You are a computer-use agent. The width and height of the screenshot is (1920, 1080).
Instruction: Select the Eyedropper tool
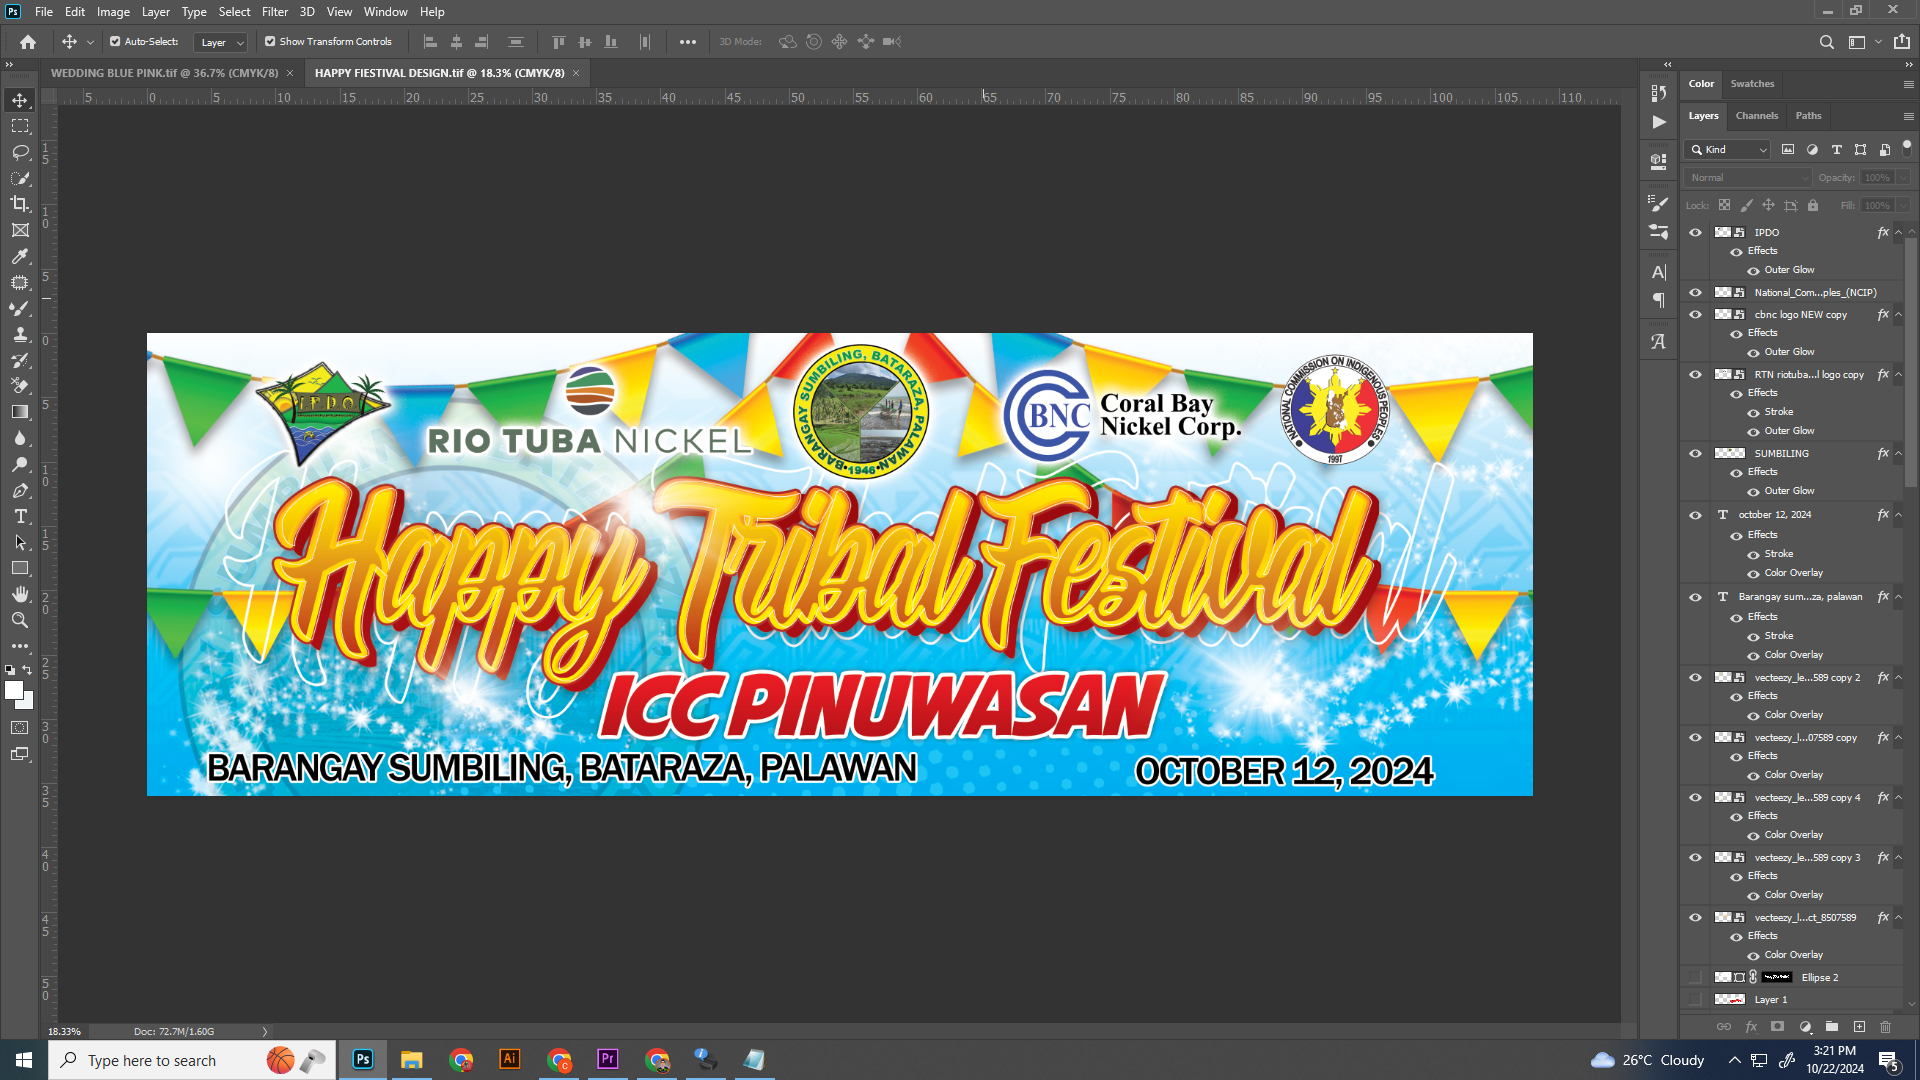click(x=20, y=256)
